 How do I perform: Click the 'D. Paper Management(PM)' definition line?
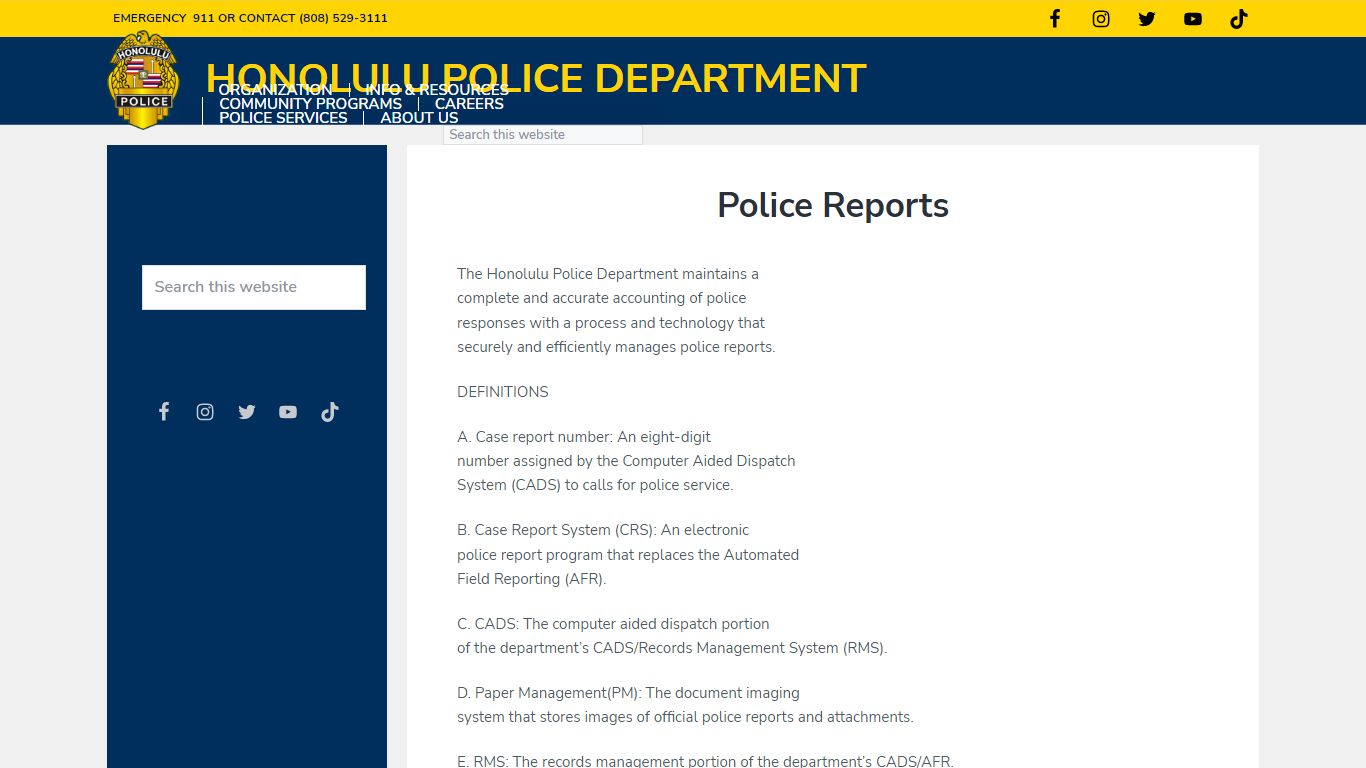tap(628, 693)
